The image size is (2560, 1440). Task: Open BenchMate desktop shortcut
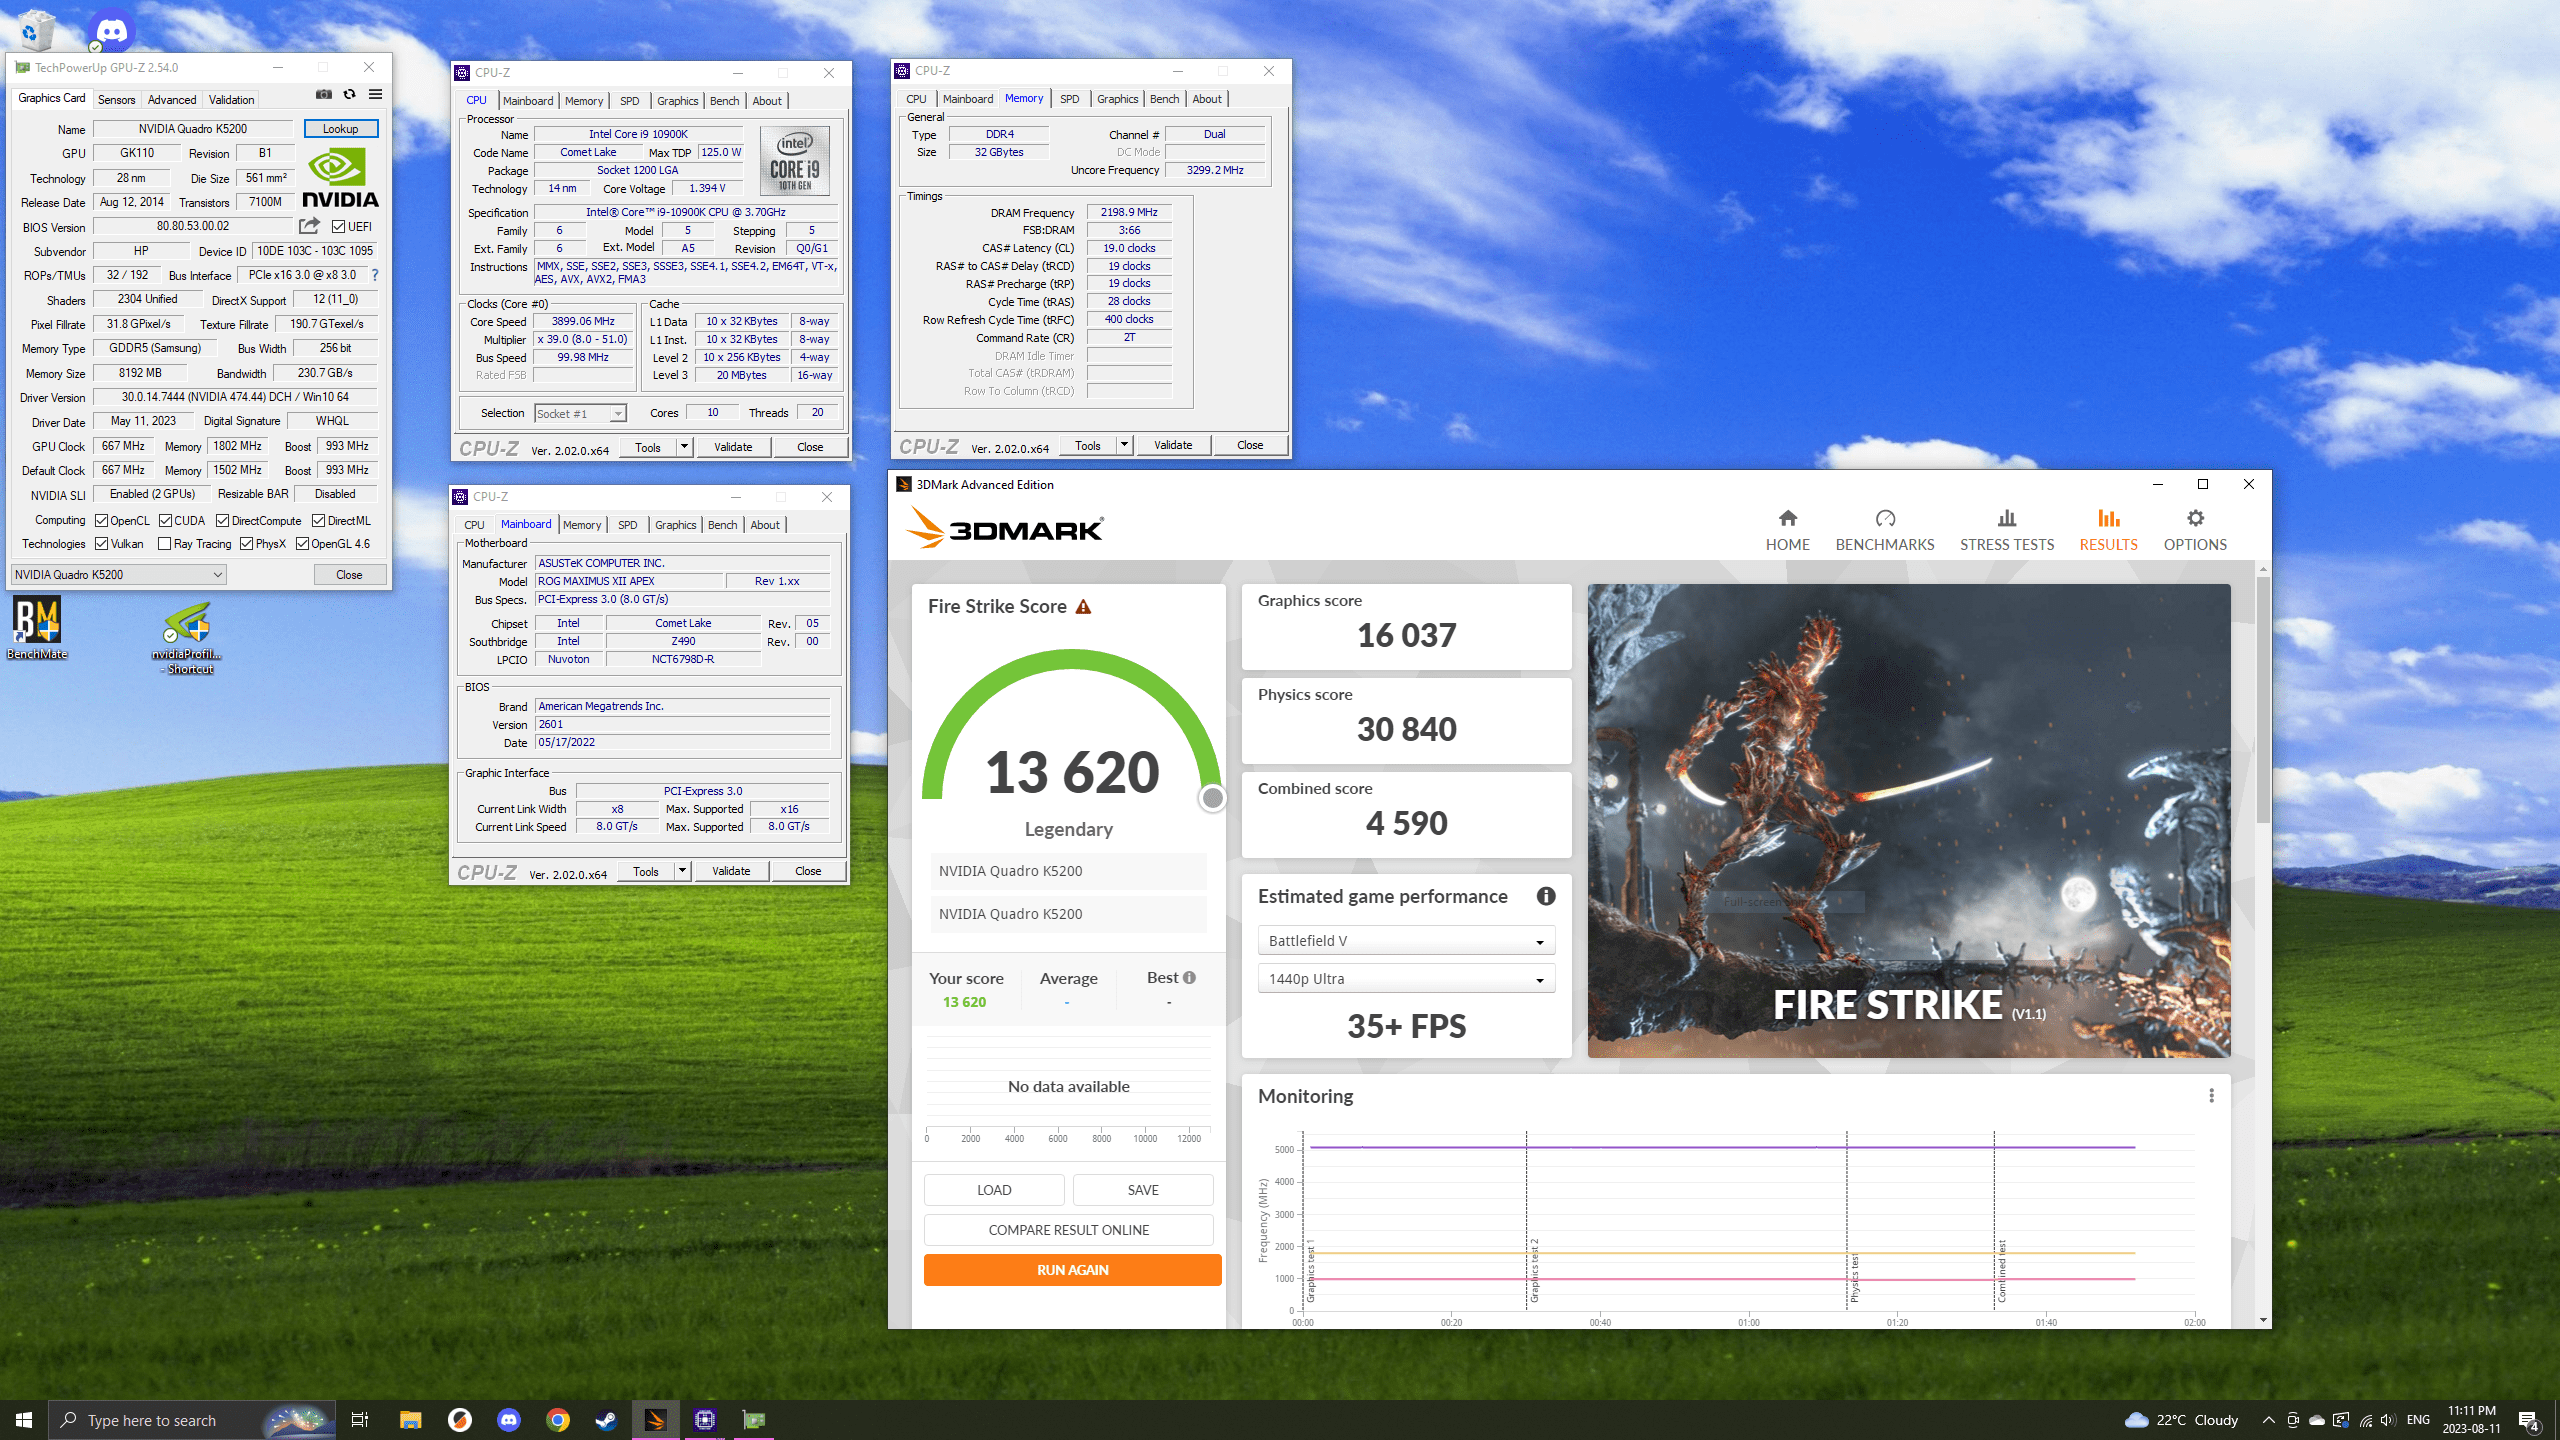pos(37,628)
